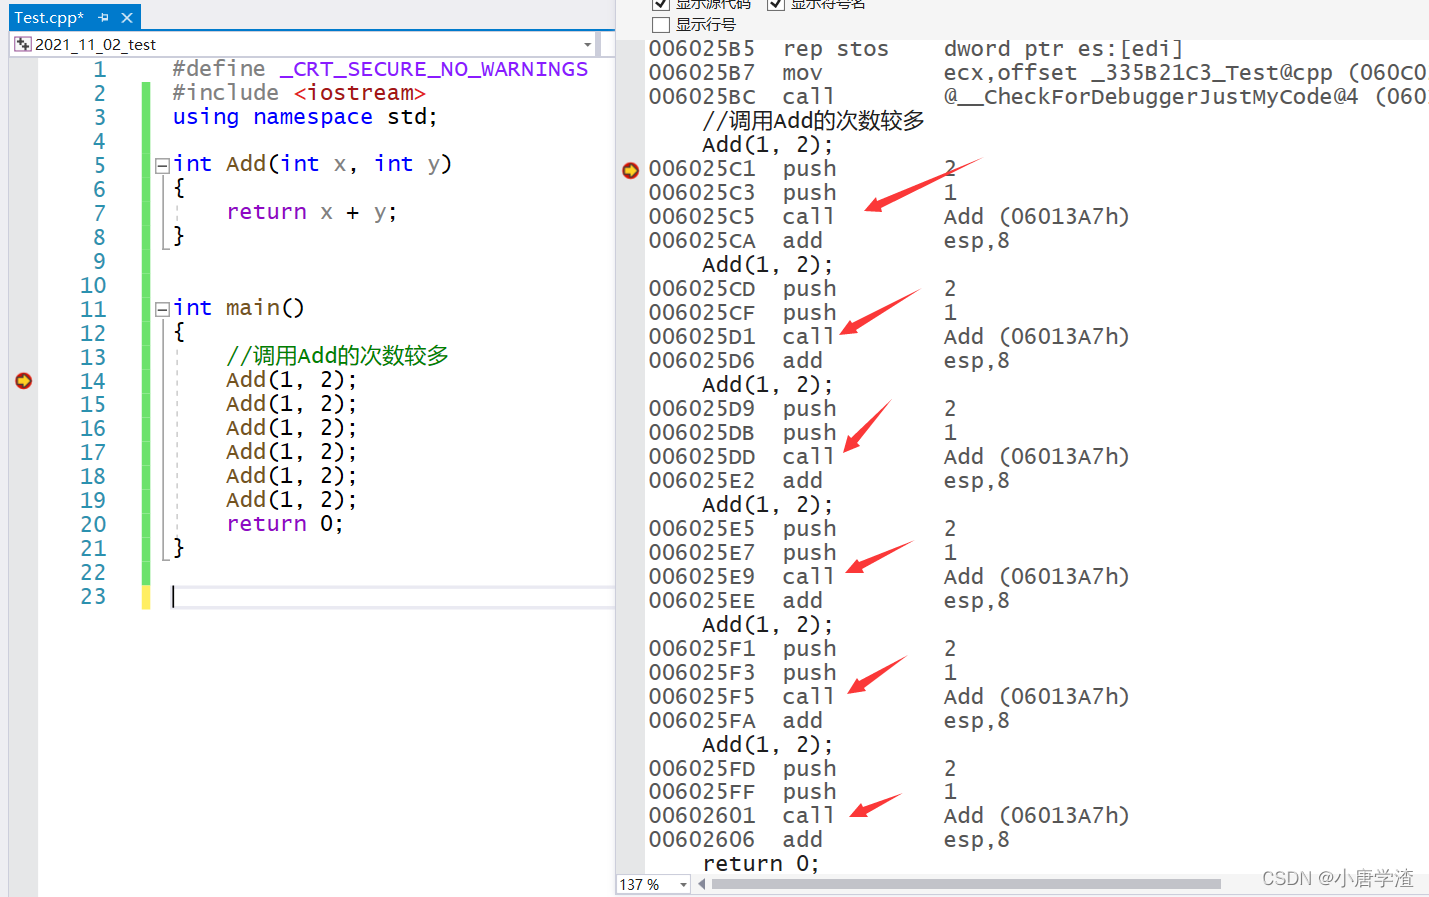
Task: Click 'add esp,8' at 006025CA
Action: pyautogui.click(x=829, y=241)
